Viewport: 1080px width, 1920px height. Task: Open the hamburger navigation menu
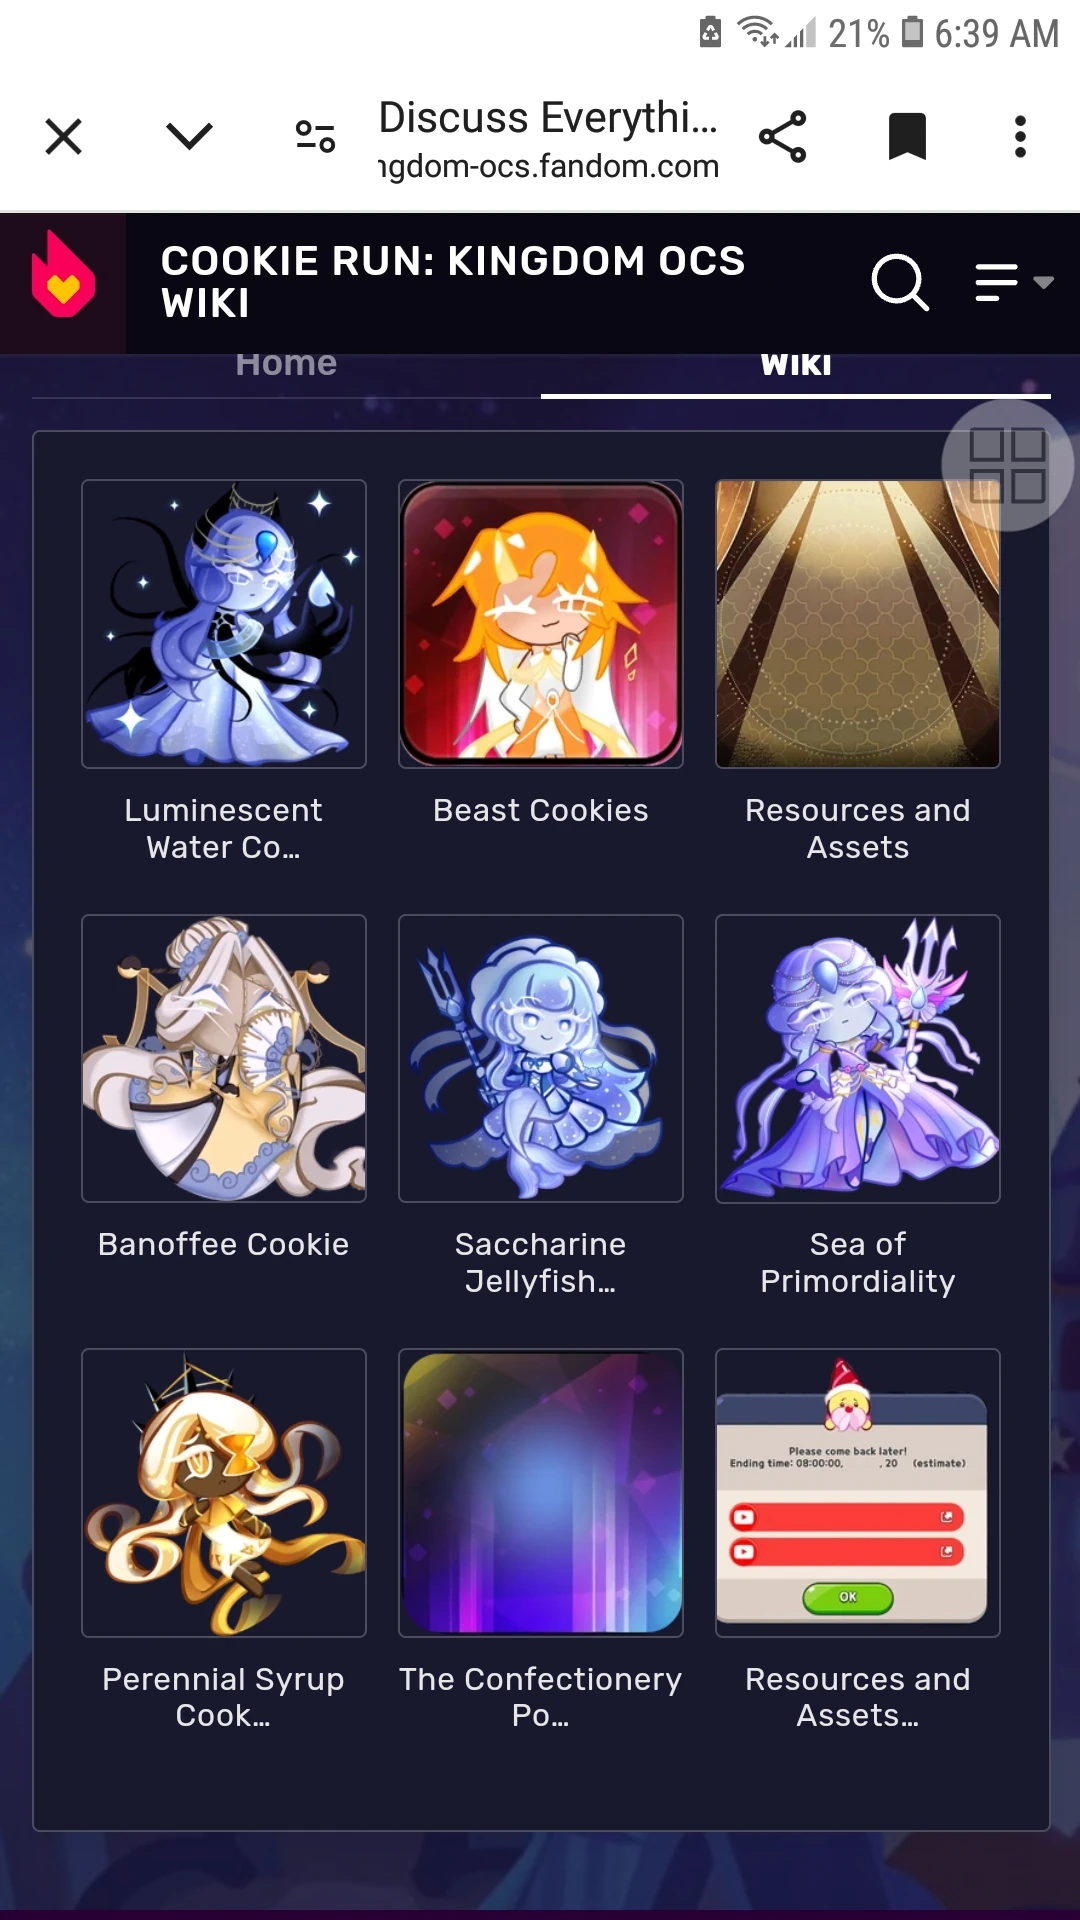tap(1013, 282)
